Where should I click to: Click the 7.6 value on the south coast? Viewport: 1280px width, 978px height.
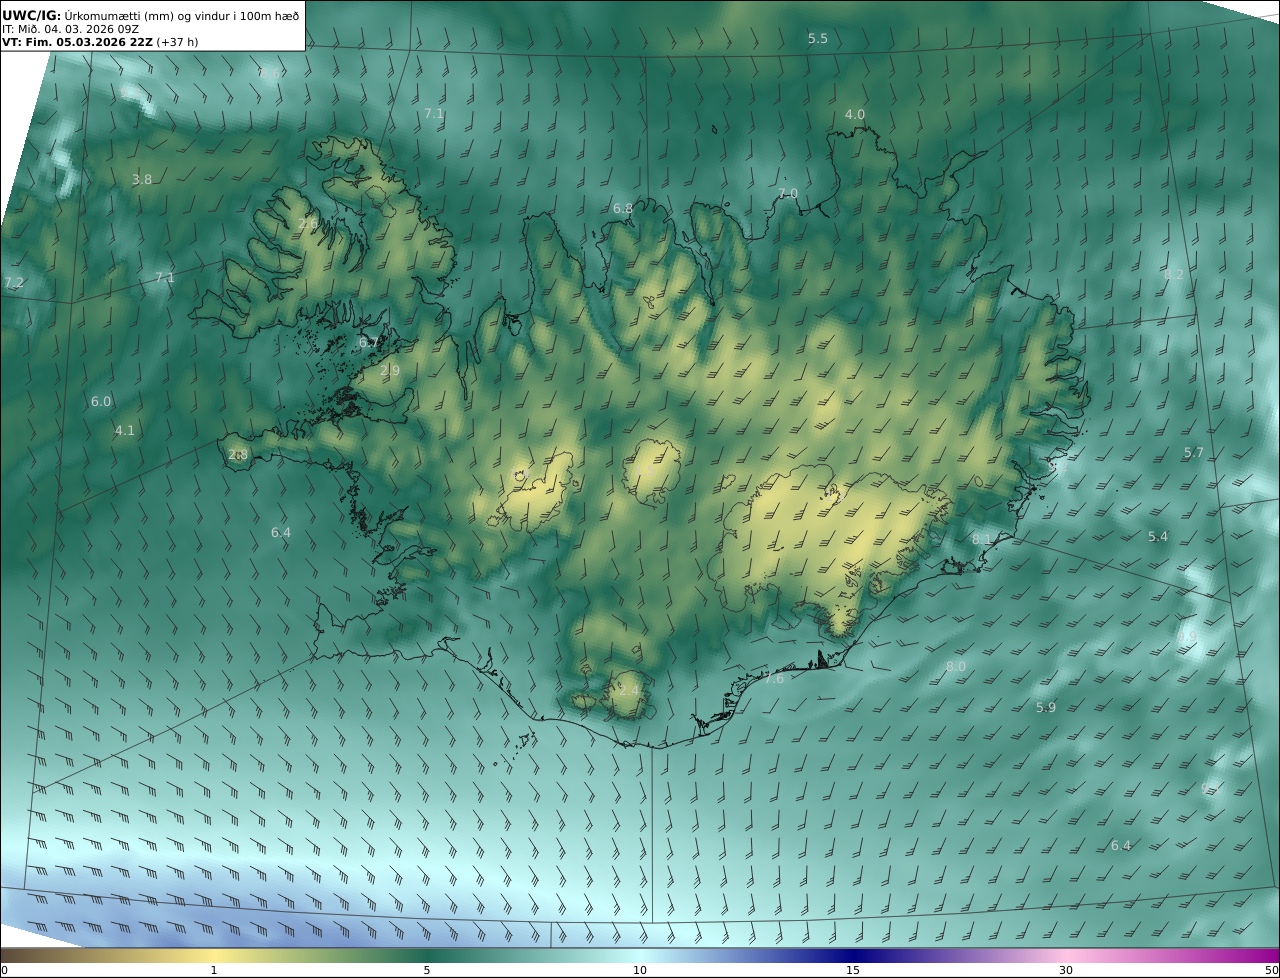(775, 678)
